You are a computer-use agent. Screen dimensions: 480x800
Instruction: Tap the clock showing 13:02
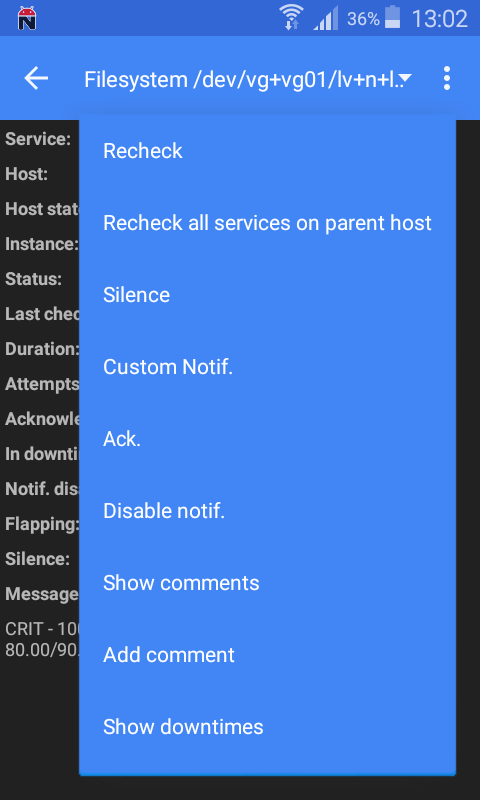[x=439, y=19]
